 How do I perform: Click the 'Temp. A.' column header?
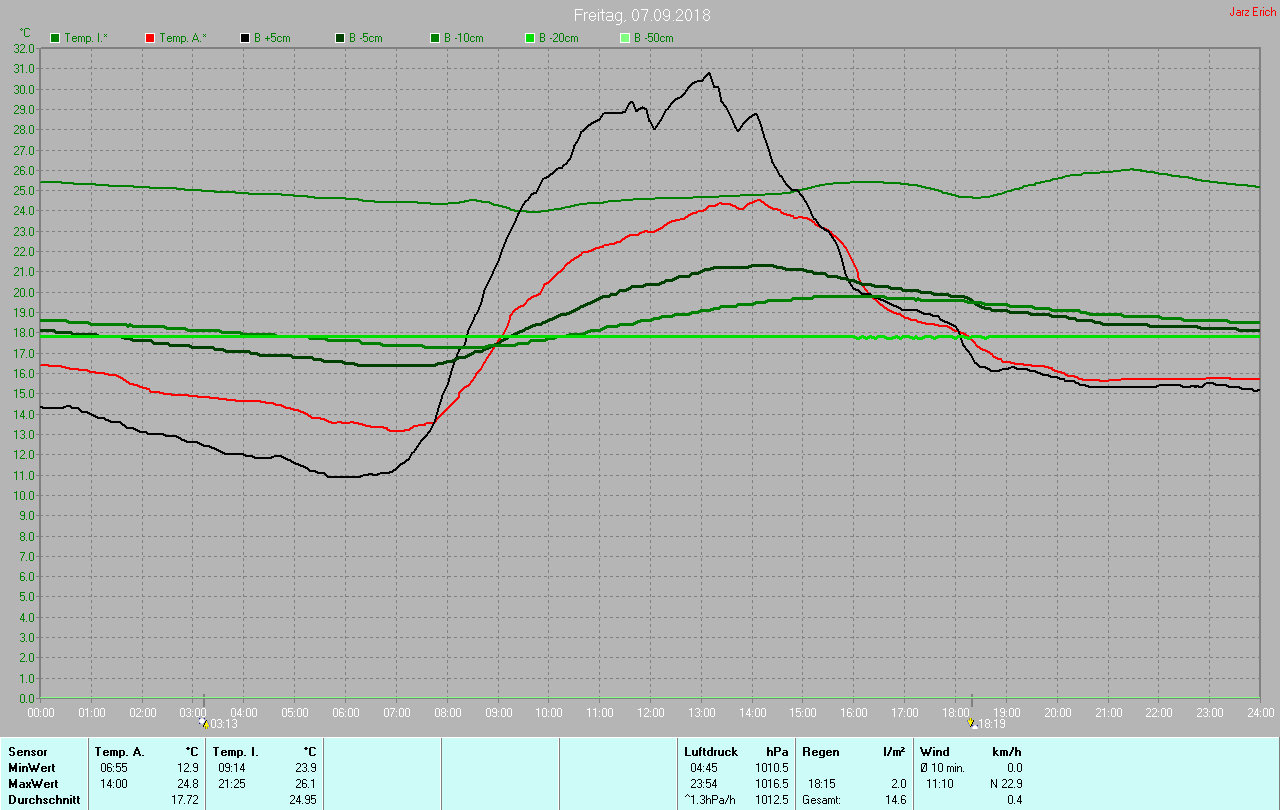pos(120,752)
